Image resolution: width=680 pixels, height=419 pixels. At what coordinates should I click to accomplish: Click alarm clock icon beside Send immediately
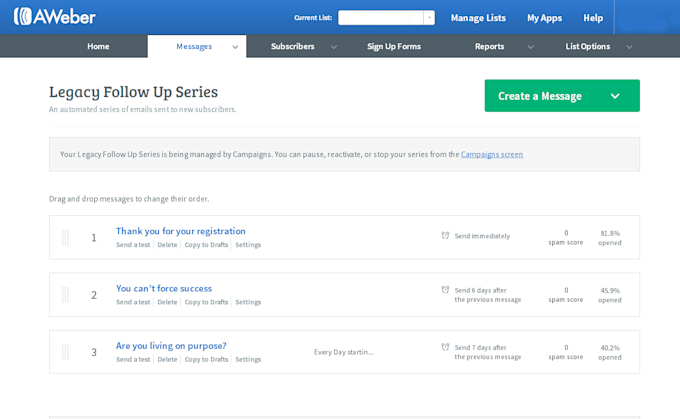(446, 236)
